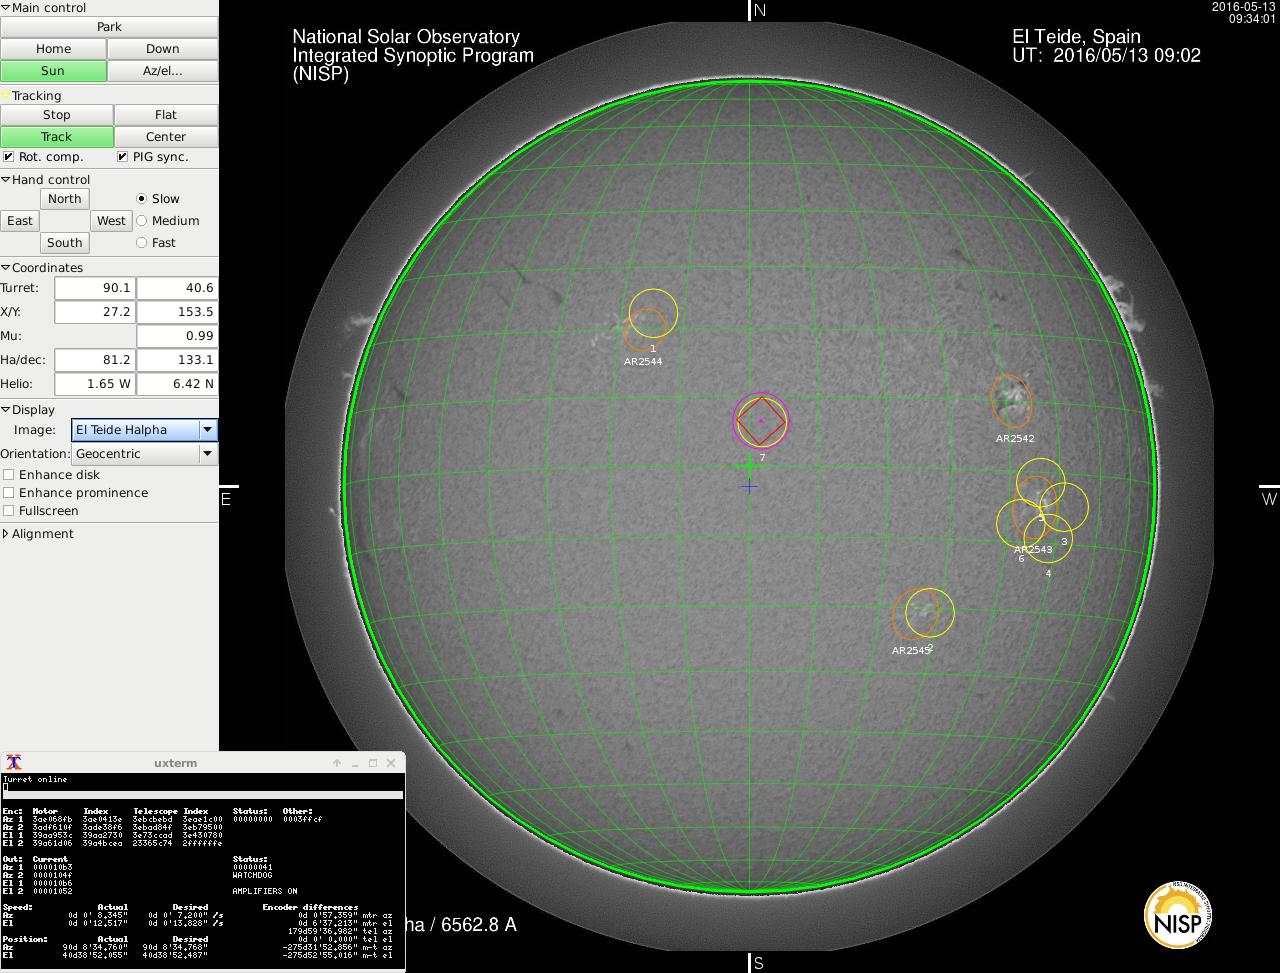1280x973 pixels.
Task: Click the red diamond pointing marker
Action: (761, 421)
